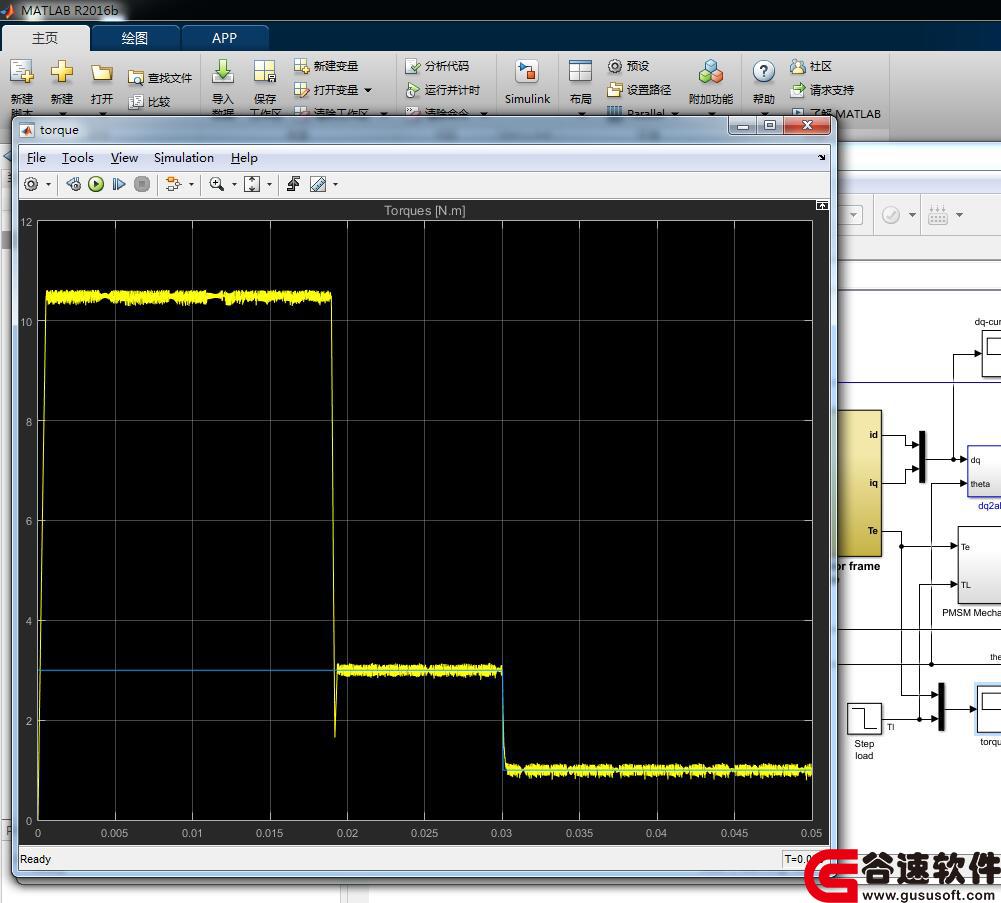Screen dimensions: 1001x903
Task: Click 比较 compare button in MATLAB ribbon
Action: (149, 102)
